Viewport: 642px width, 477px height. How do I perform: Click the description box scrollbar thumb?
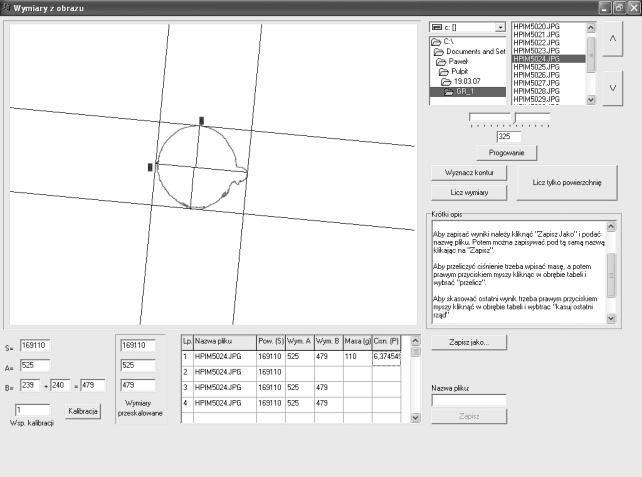tap(611, 275)
